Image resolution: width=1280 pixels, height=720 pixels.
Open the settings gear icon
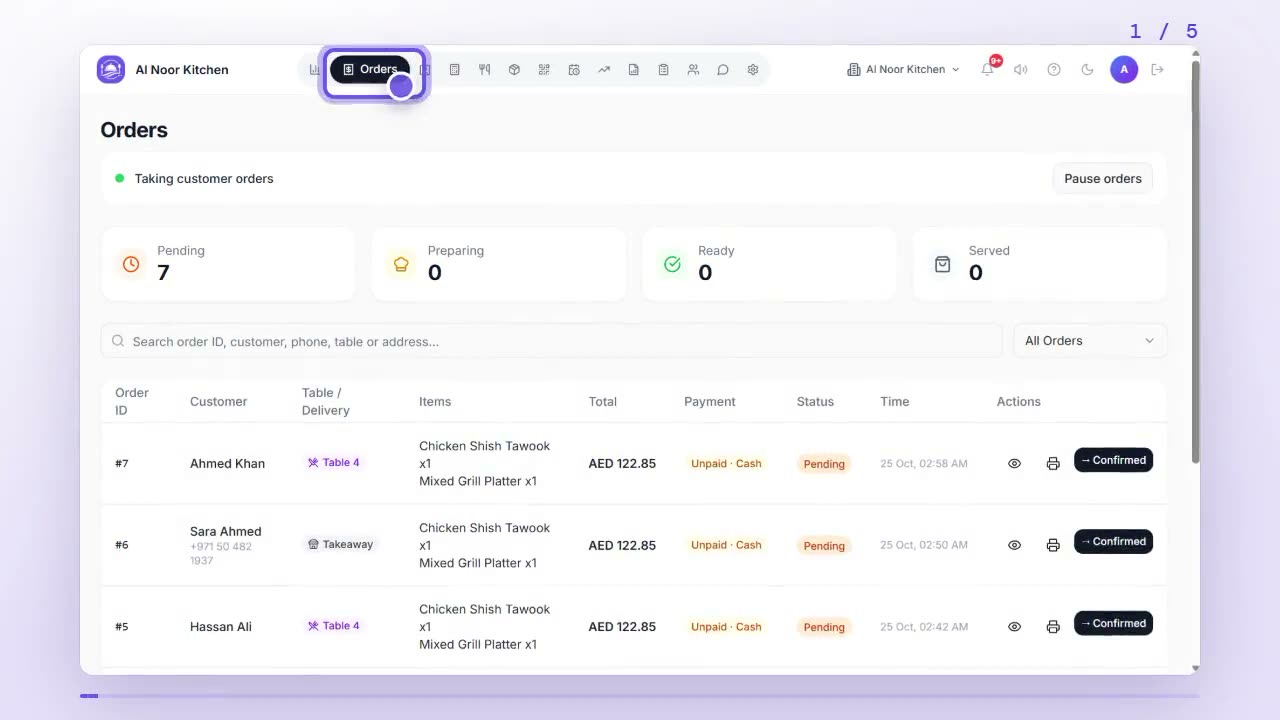(x=753, y=70)
